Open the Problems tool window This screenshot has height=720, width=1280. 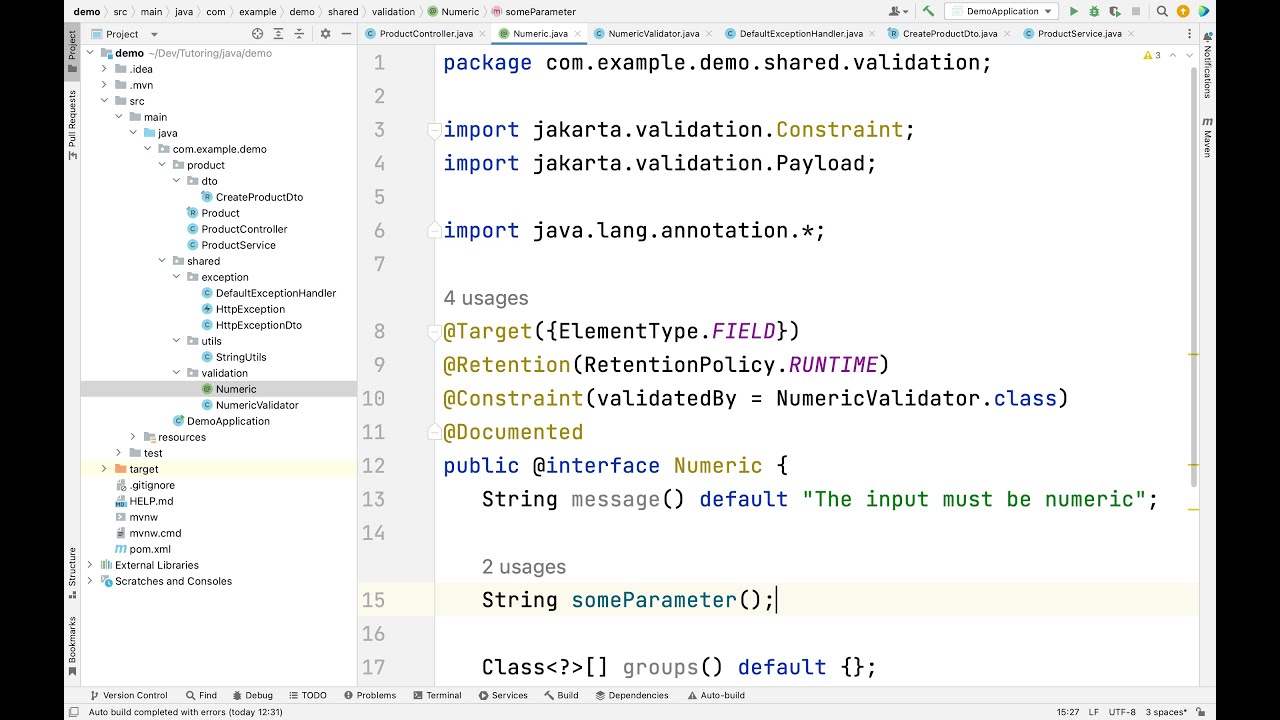[x=369, y=696]
